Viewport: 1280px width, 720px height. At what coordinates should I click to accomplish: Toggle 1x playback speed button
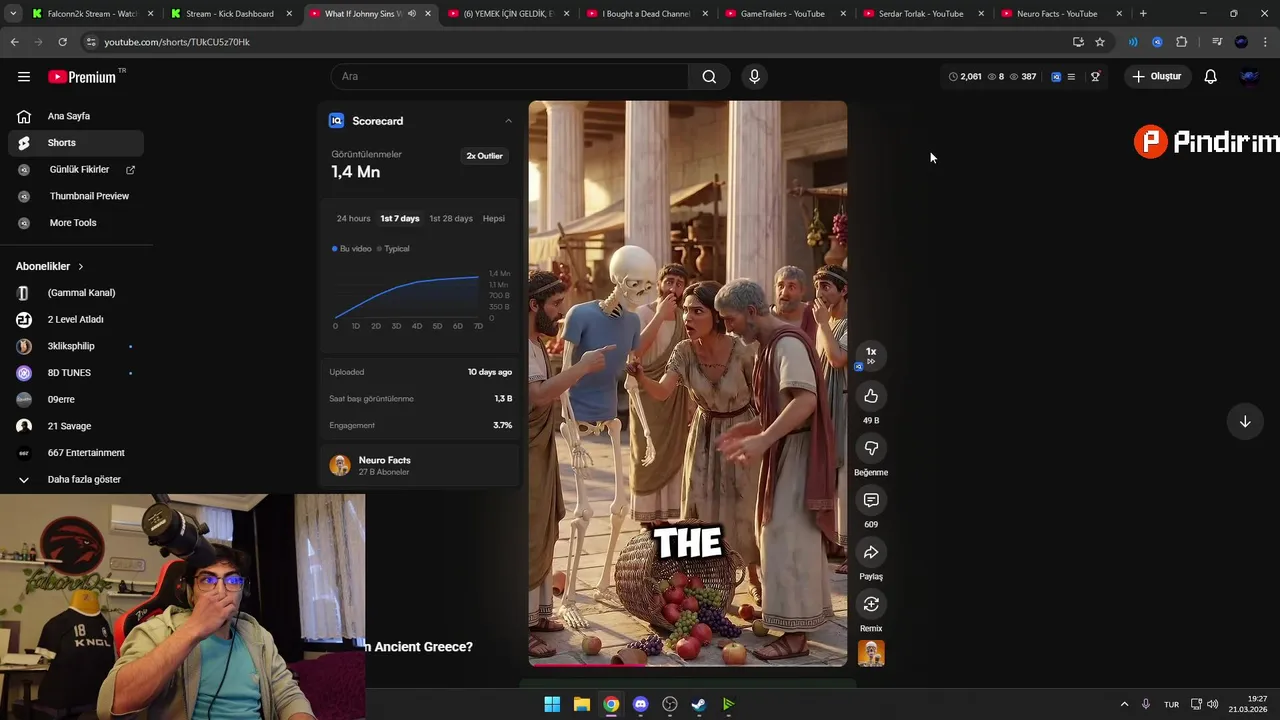coord(871,355)
